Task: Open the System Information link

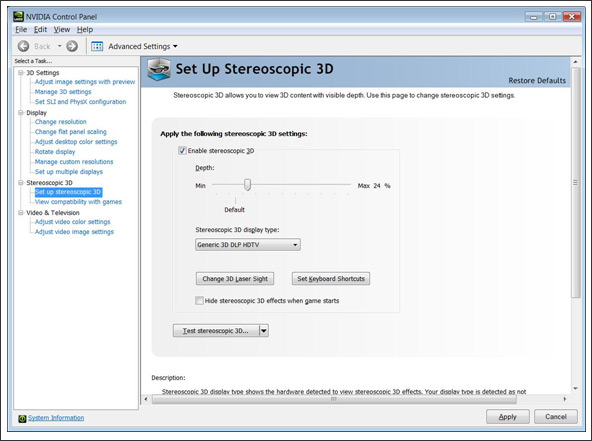Action: (x=56, y=418)
